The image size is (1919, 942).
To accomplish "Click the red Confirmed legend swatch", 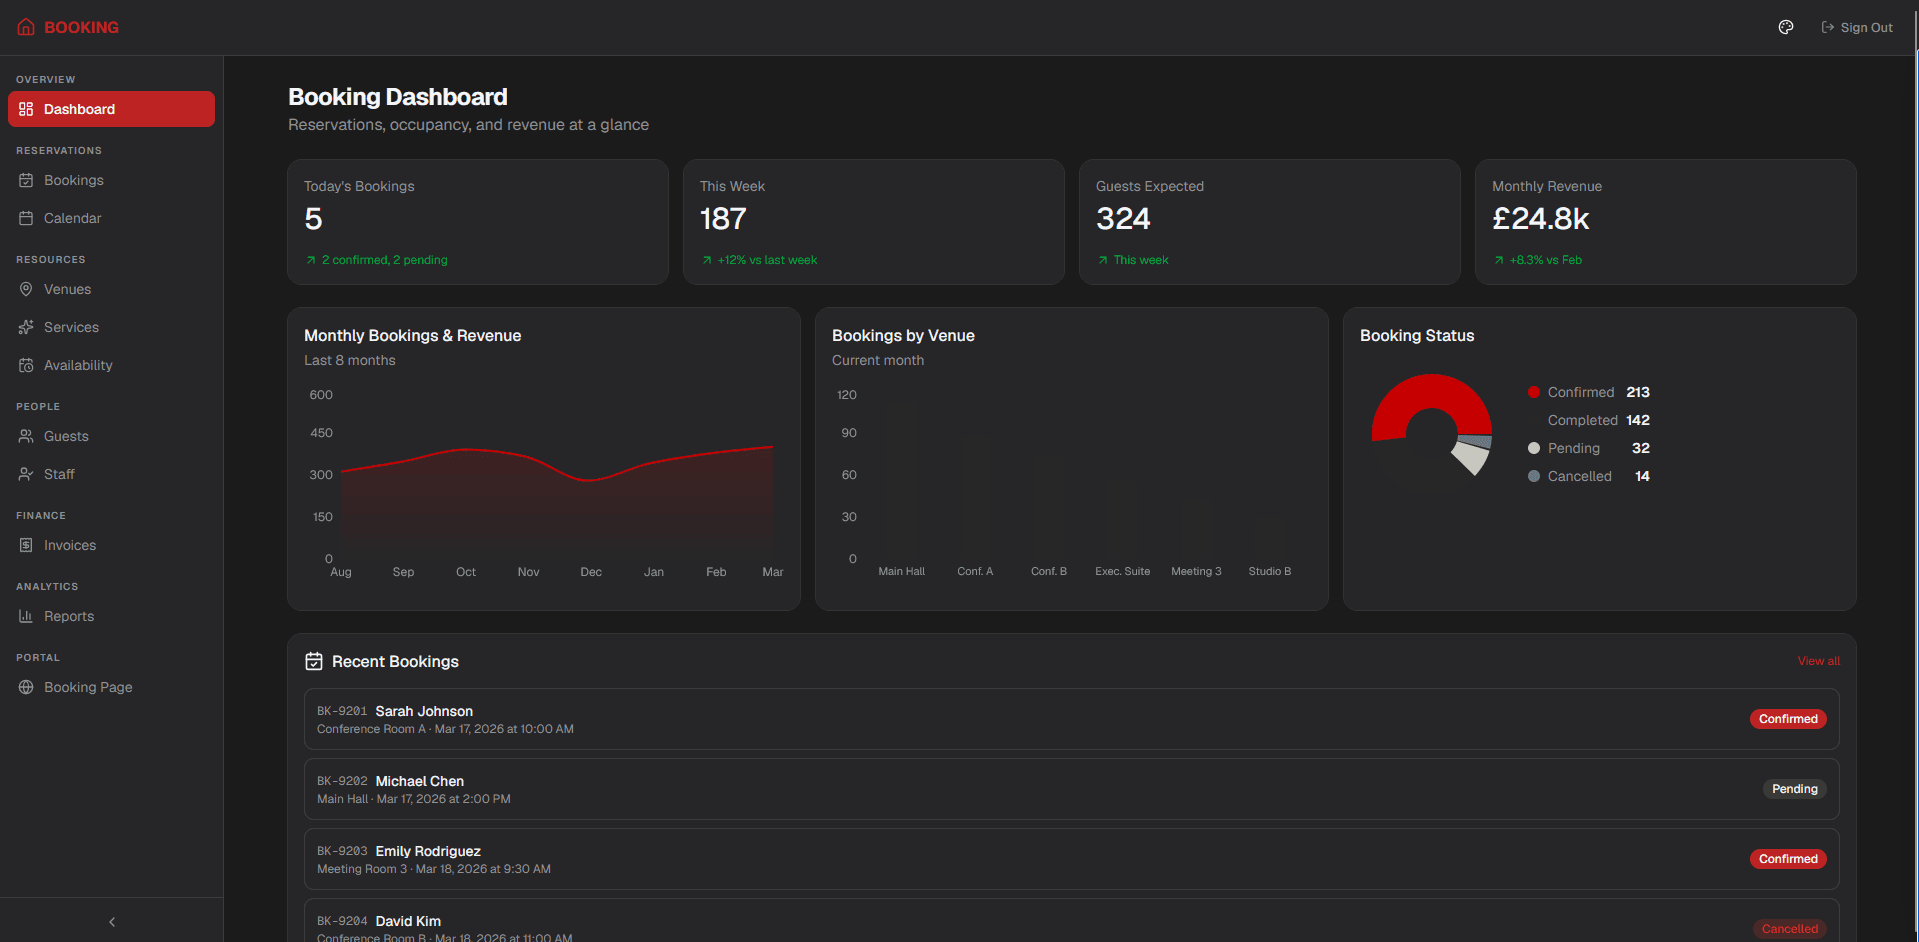I will point(1534,392).
